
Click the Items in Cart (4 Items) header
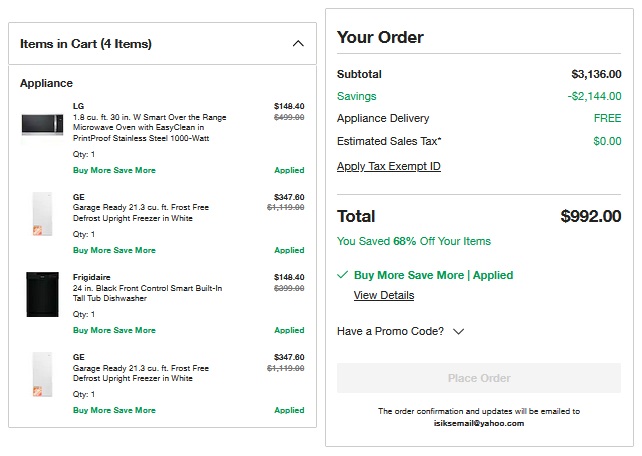pyautogui.click(x=86, y=44)
